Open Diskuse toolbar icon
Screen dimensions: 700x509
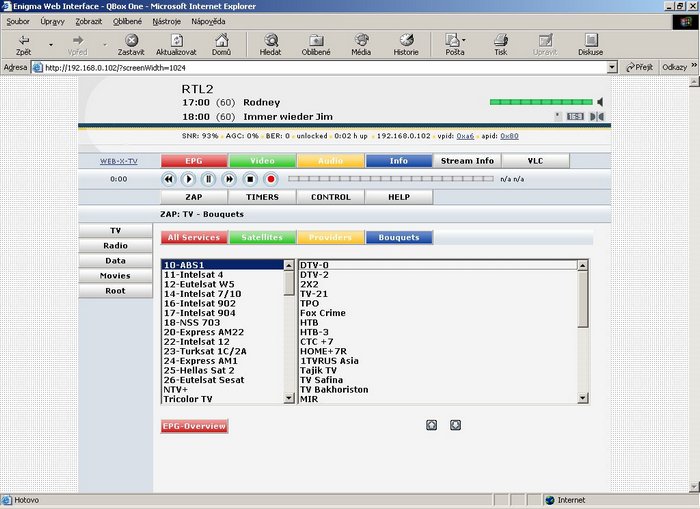(x=591, y=40)
